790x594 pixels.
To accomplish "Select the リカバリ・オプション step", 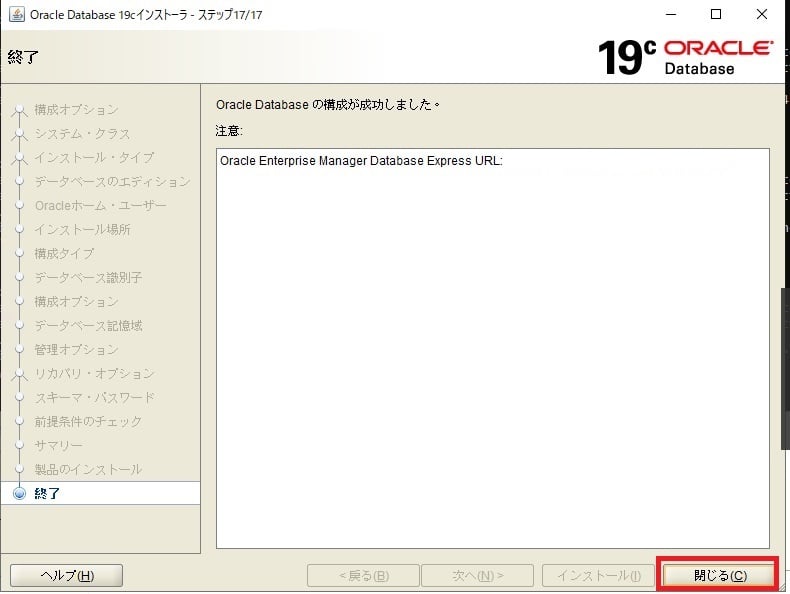I will [94, 373].
